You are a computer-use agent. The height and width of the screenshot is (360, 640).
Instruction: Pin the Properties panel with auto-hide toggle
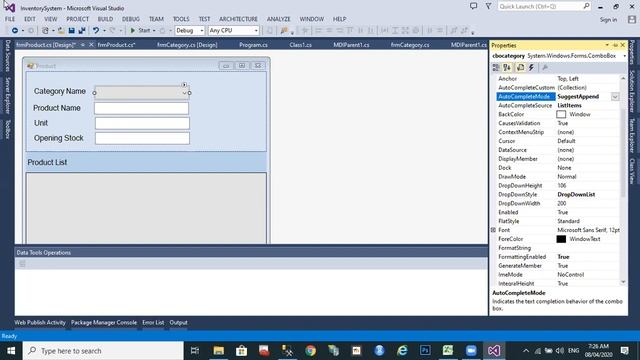coord(615,45)
